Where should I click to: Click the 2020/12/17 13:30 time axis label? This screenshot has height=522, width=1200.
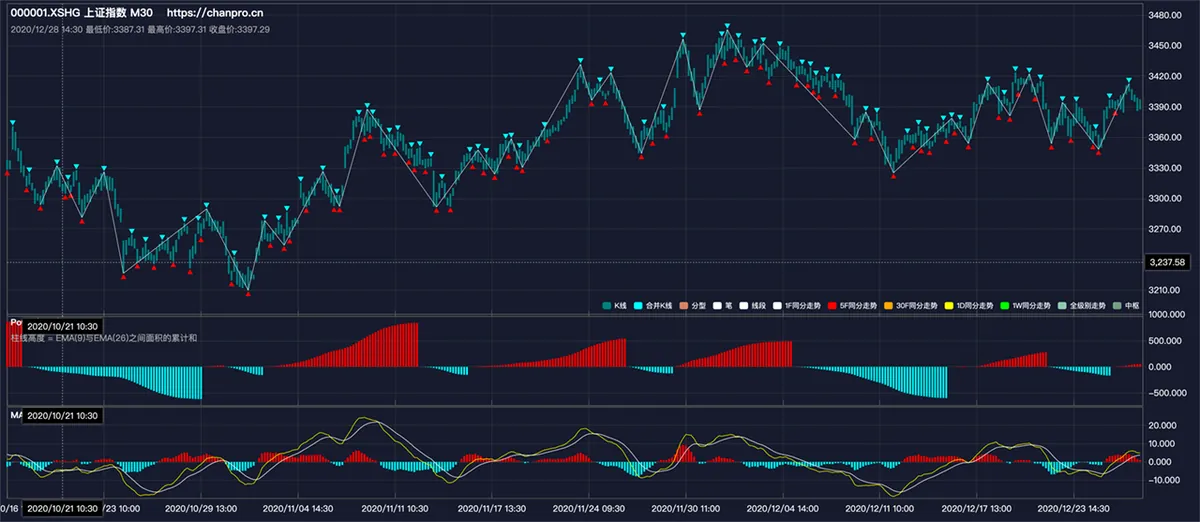975,508
